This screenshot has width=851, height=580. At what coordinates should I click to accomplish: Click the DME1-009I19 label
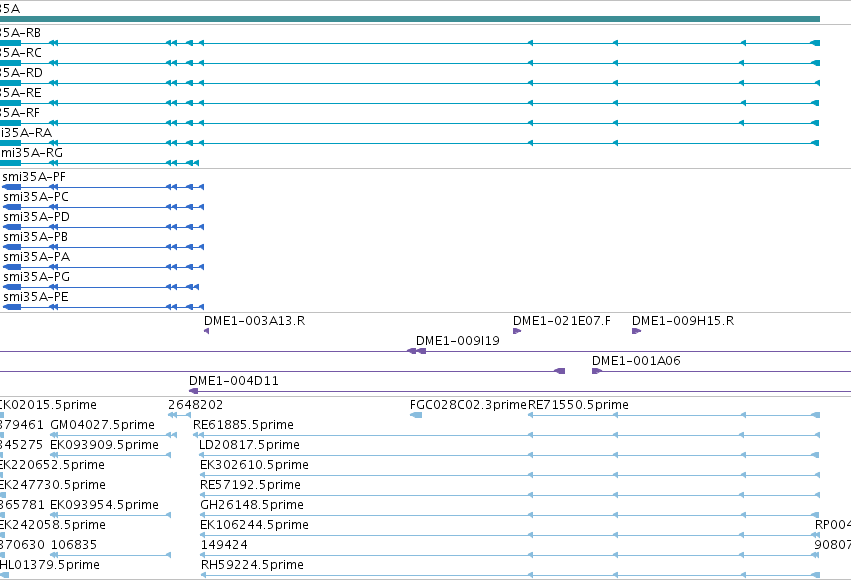point(458,341)
